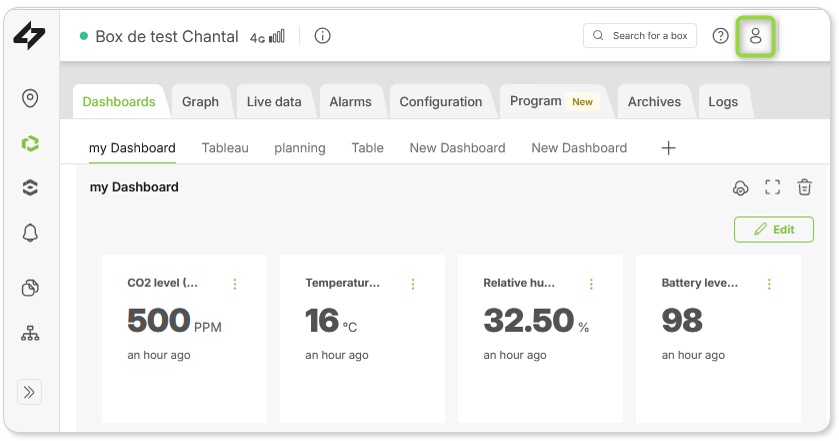This screenshot has width=839, height=441.
Task: Open the pie chart reports sidebar icon
Action: (30, 287)
